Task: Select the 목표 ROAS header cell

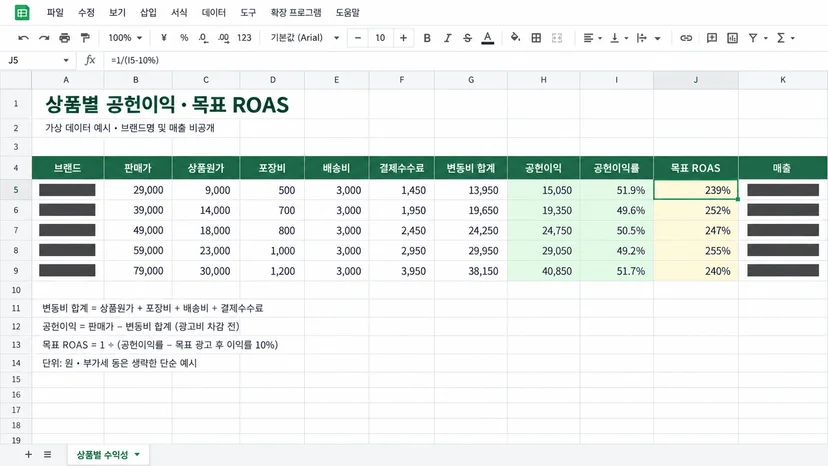Action: pyautogui.click(x=695, y=168)
